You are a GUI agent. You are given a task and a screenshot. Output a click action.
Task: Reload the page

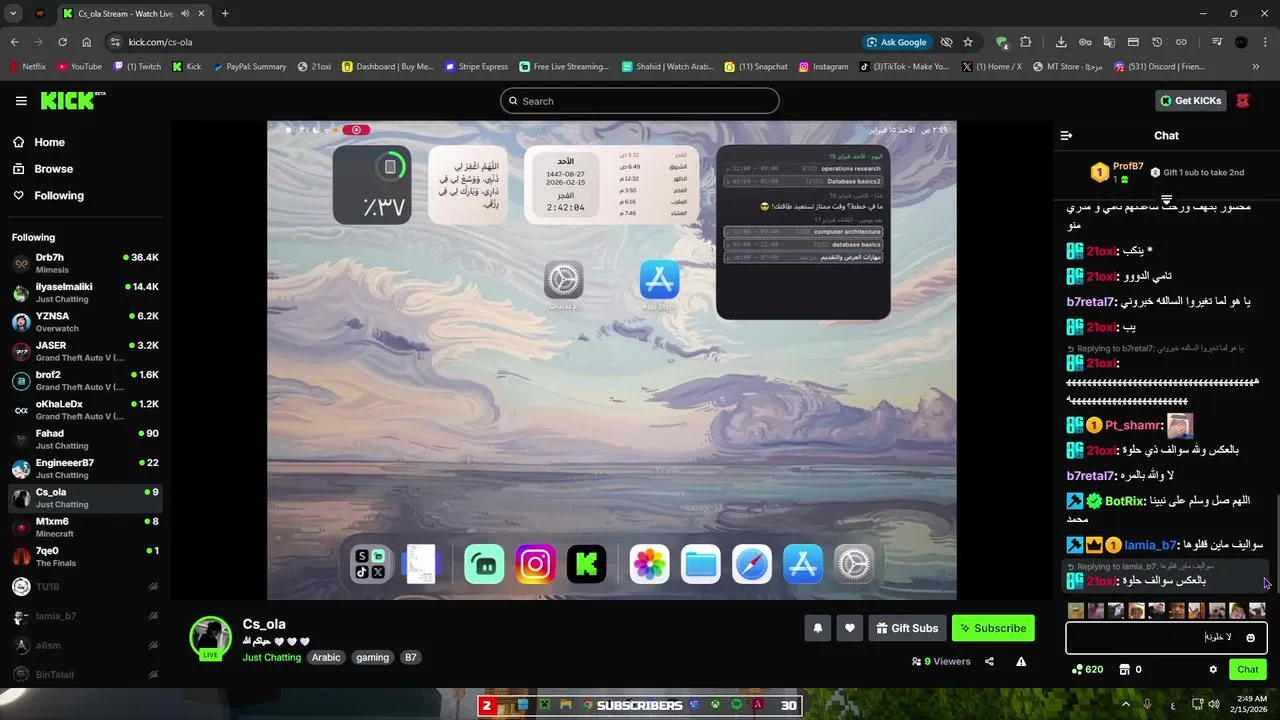pos(62,42)
